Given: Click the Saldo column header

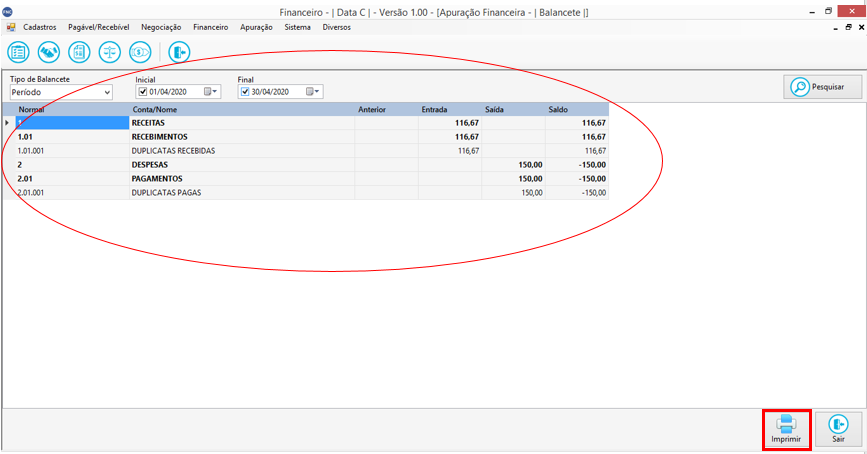Looking at the screenshot, I should pos(577,109).
